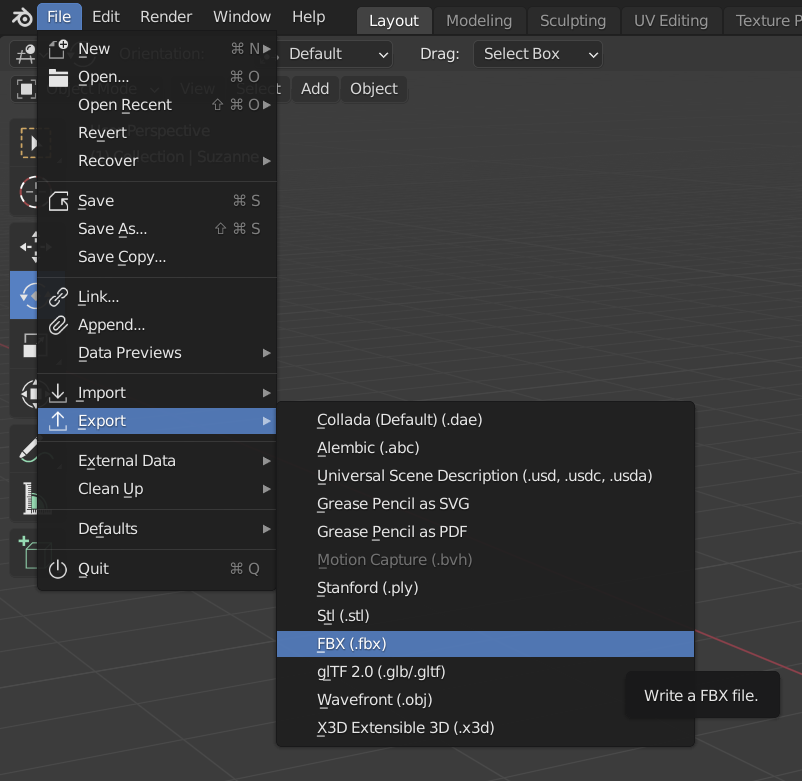Click the Quit power icon

pyautogui.click(x=59, y=569)
